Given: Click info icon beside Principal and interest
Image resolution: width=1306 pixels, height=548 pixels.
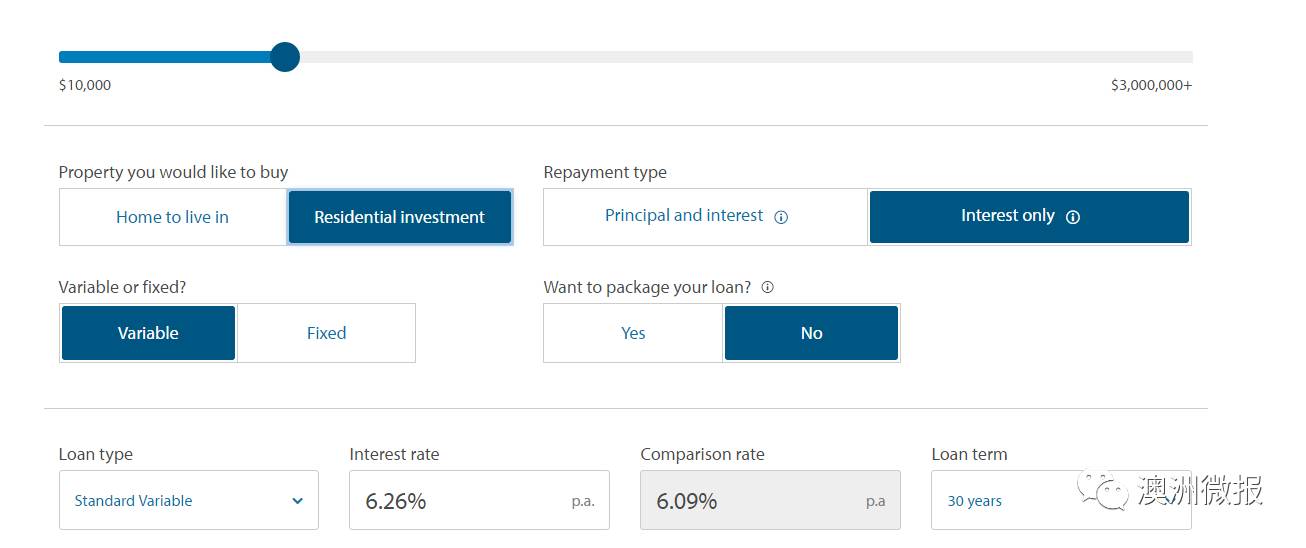Looking at the screenshot, I should click(782, 217).
